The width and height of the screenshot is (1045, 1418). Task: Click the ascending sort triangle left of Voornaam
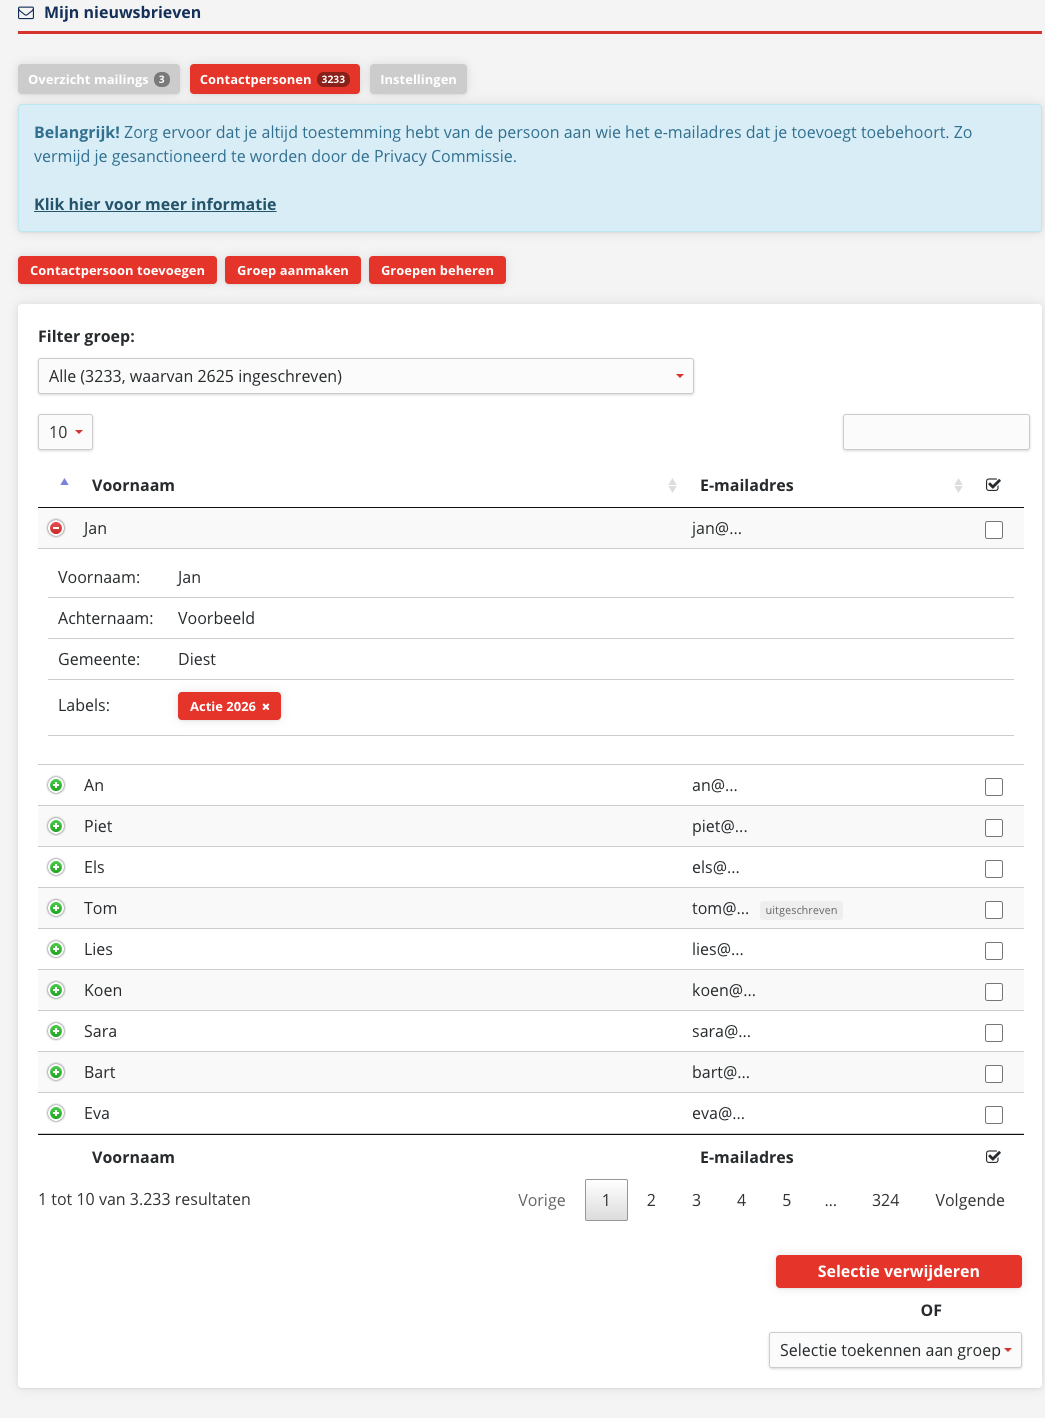(64, 482)
